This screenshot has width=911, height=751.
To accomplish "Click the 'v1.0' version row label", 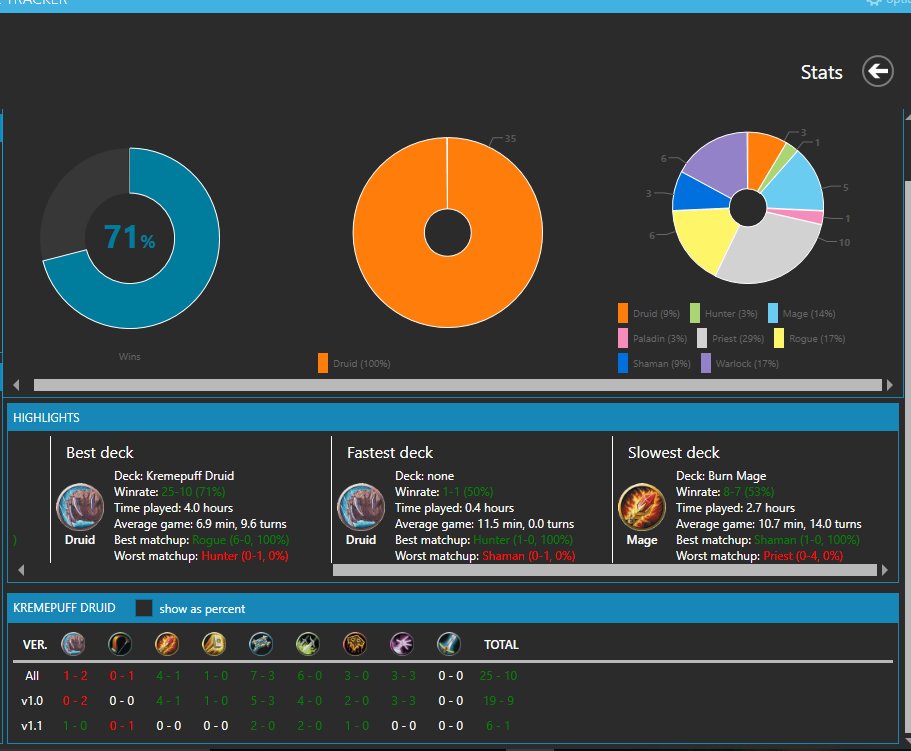I will click(x=32, y=700).
